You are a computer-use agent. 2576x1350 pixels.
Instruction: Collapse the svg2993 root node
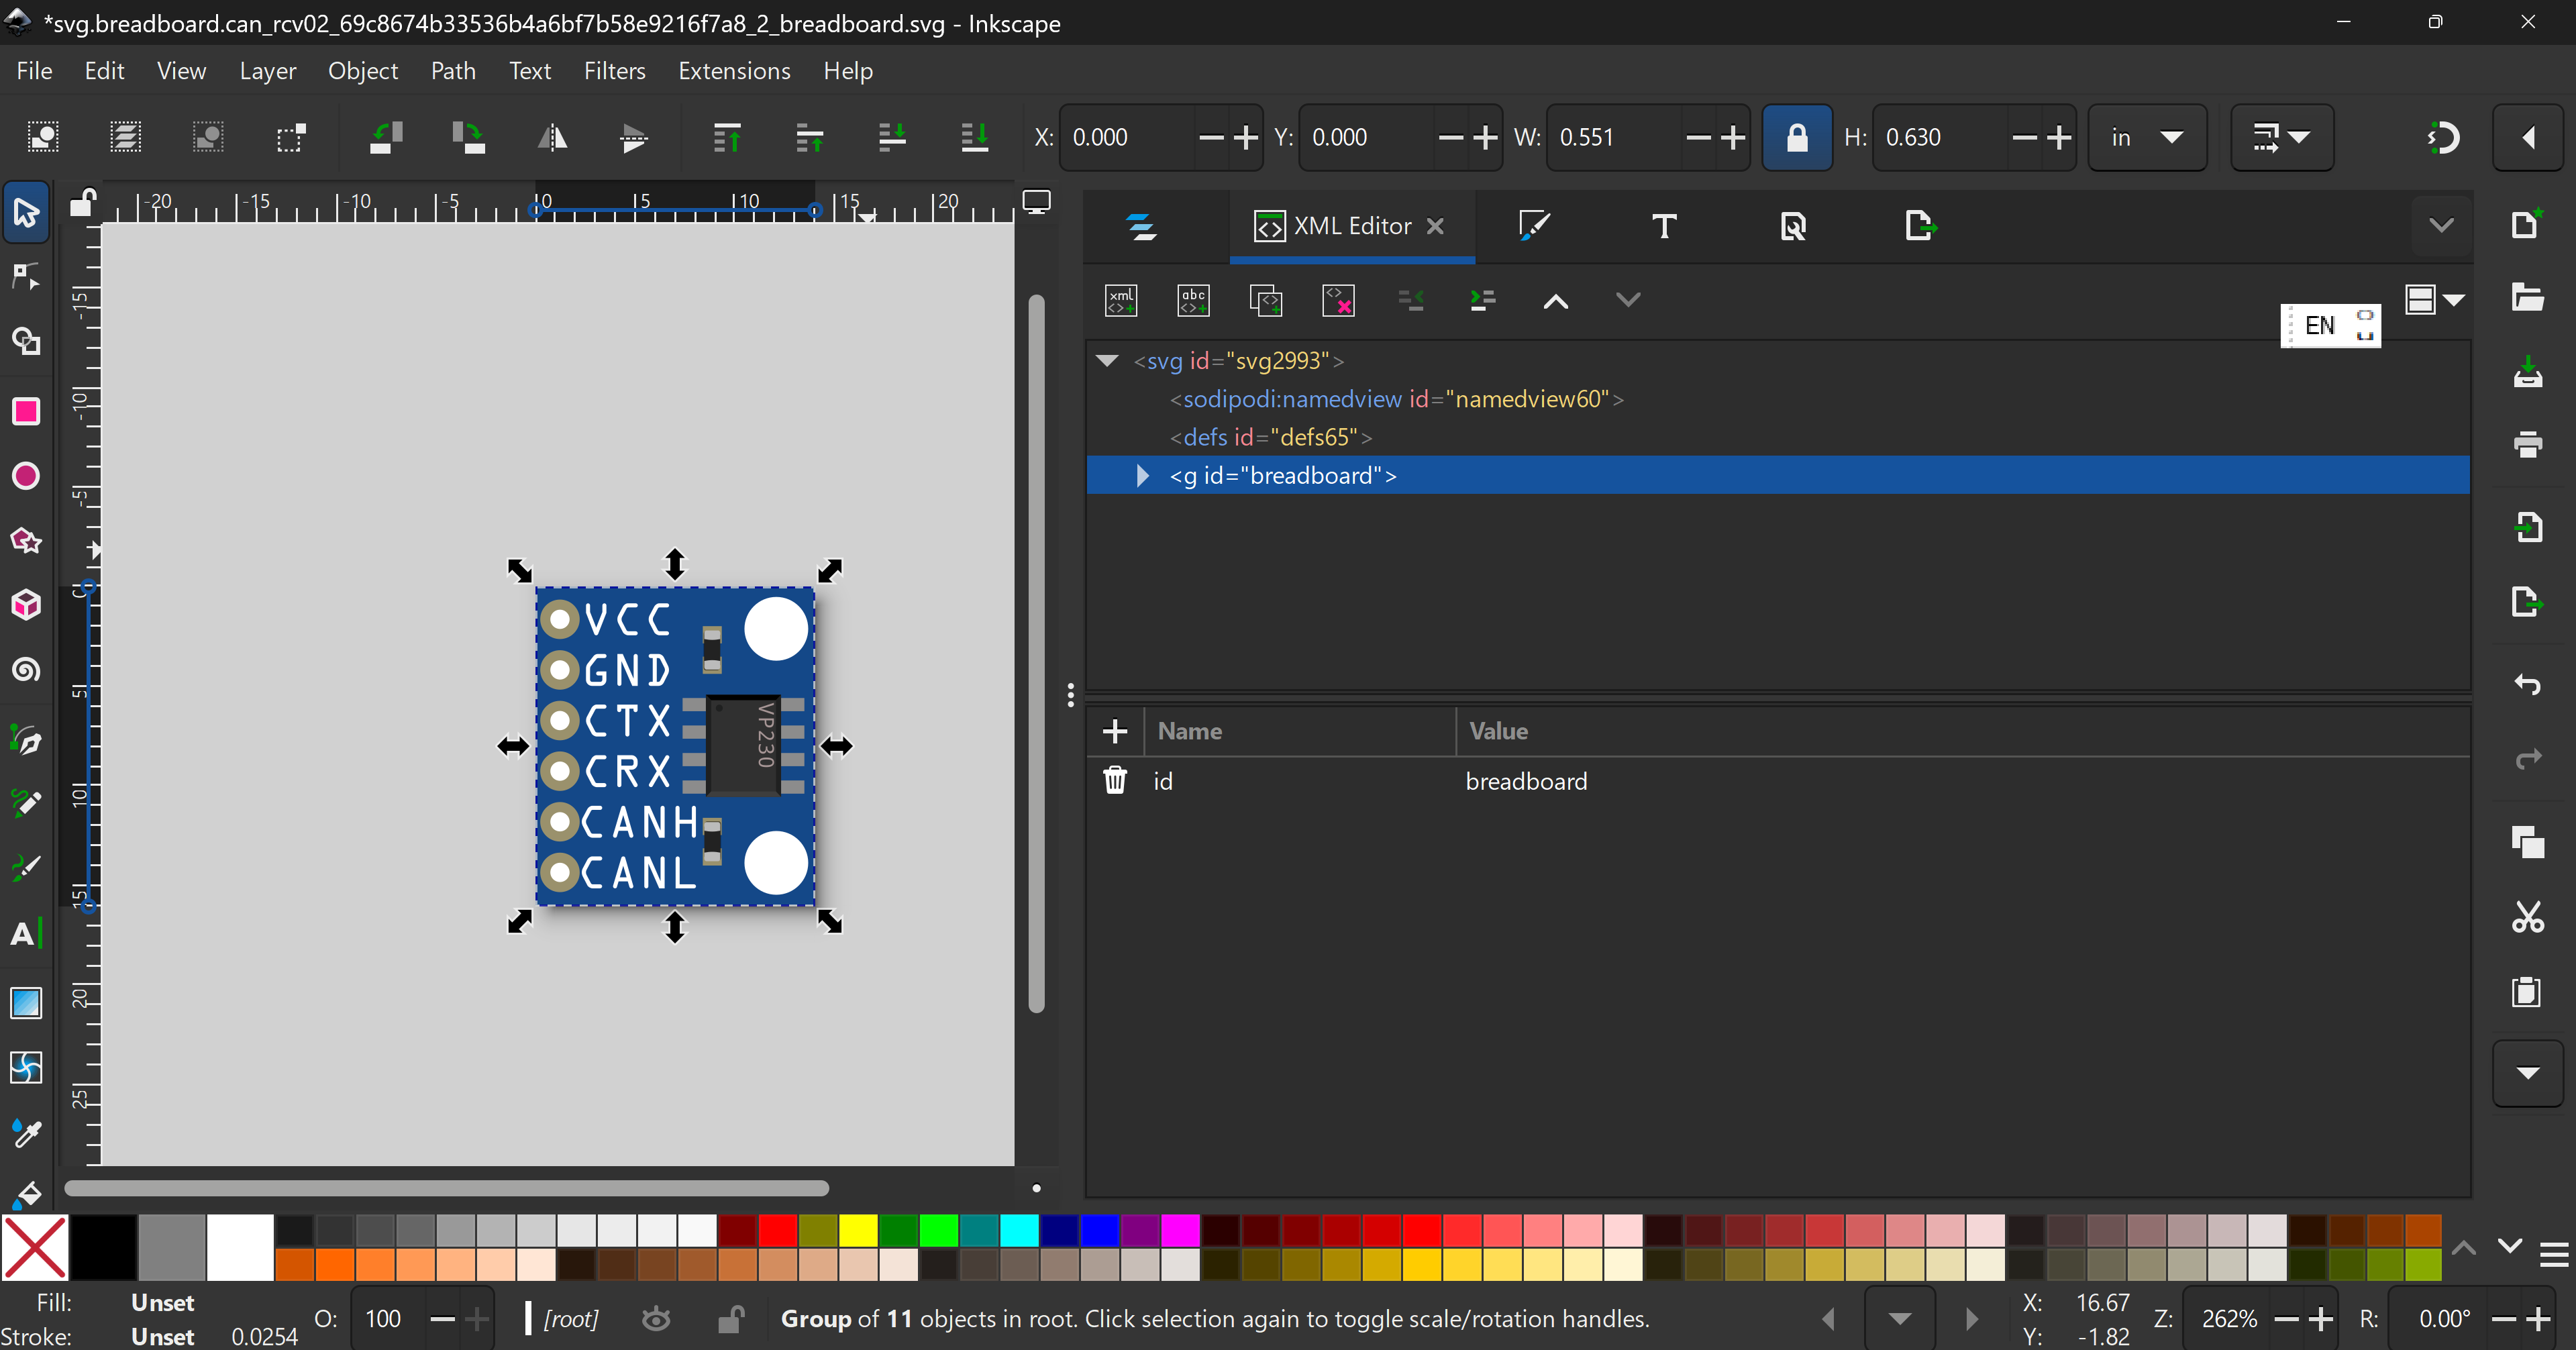(x=1106, y=361)
